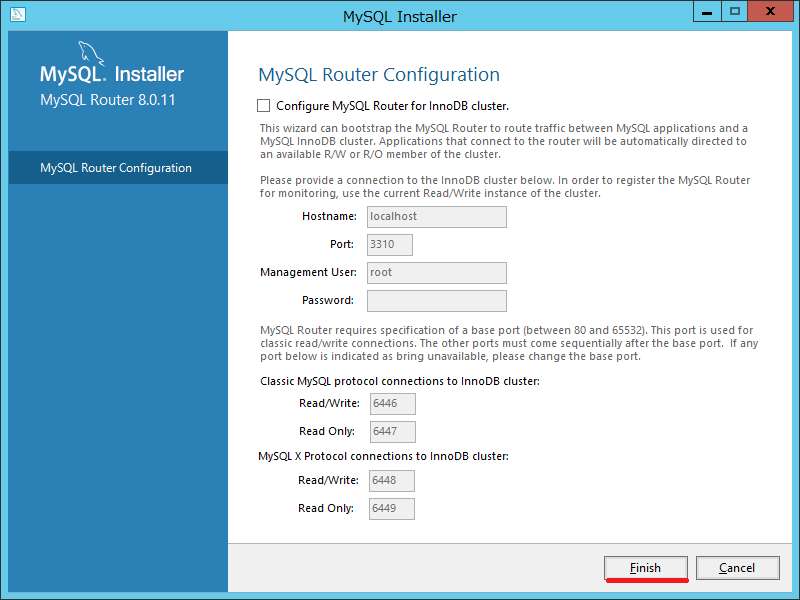Click X Protocol Read/Write port 6448
The height and width of the screenshot is (600, 800).
click(392, 481)
